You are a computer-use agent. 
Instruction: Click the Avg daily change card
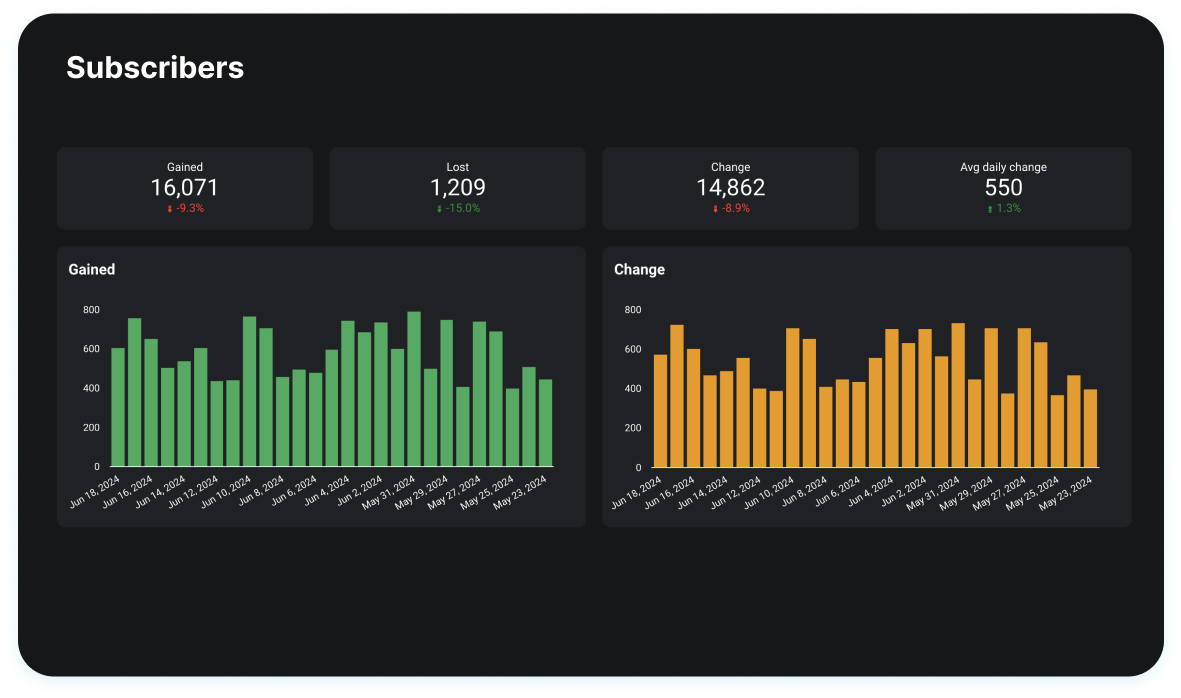[x=1003, y=188]
